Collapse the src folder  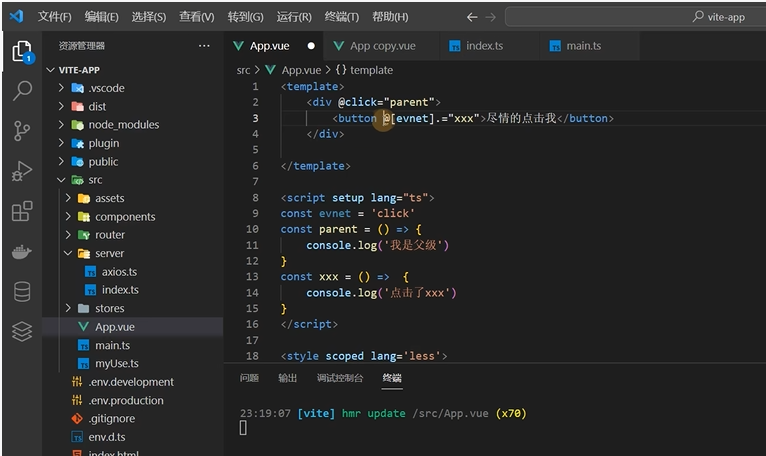[x=61, y=180]
